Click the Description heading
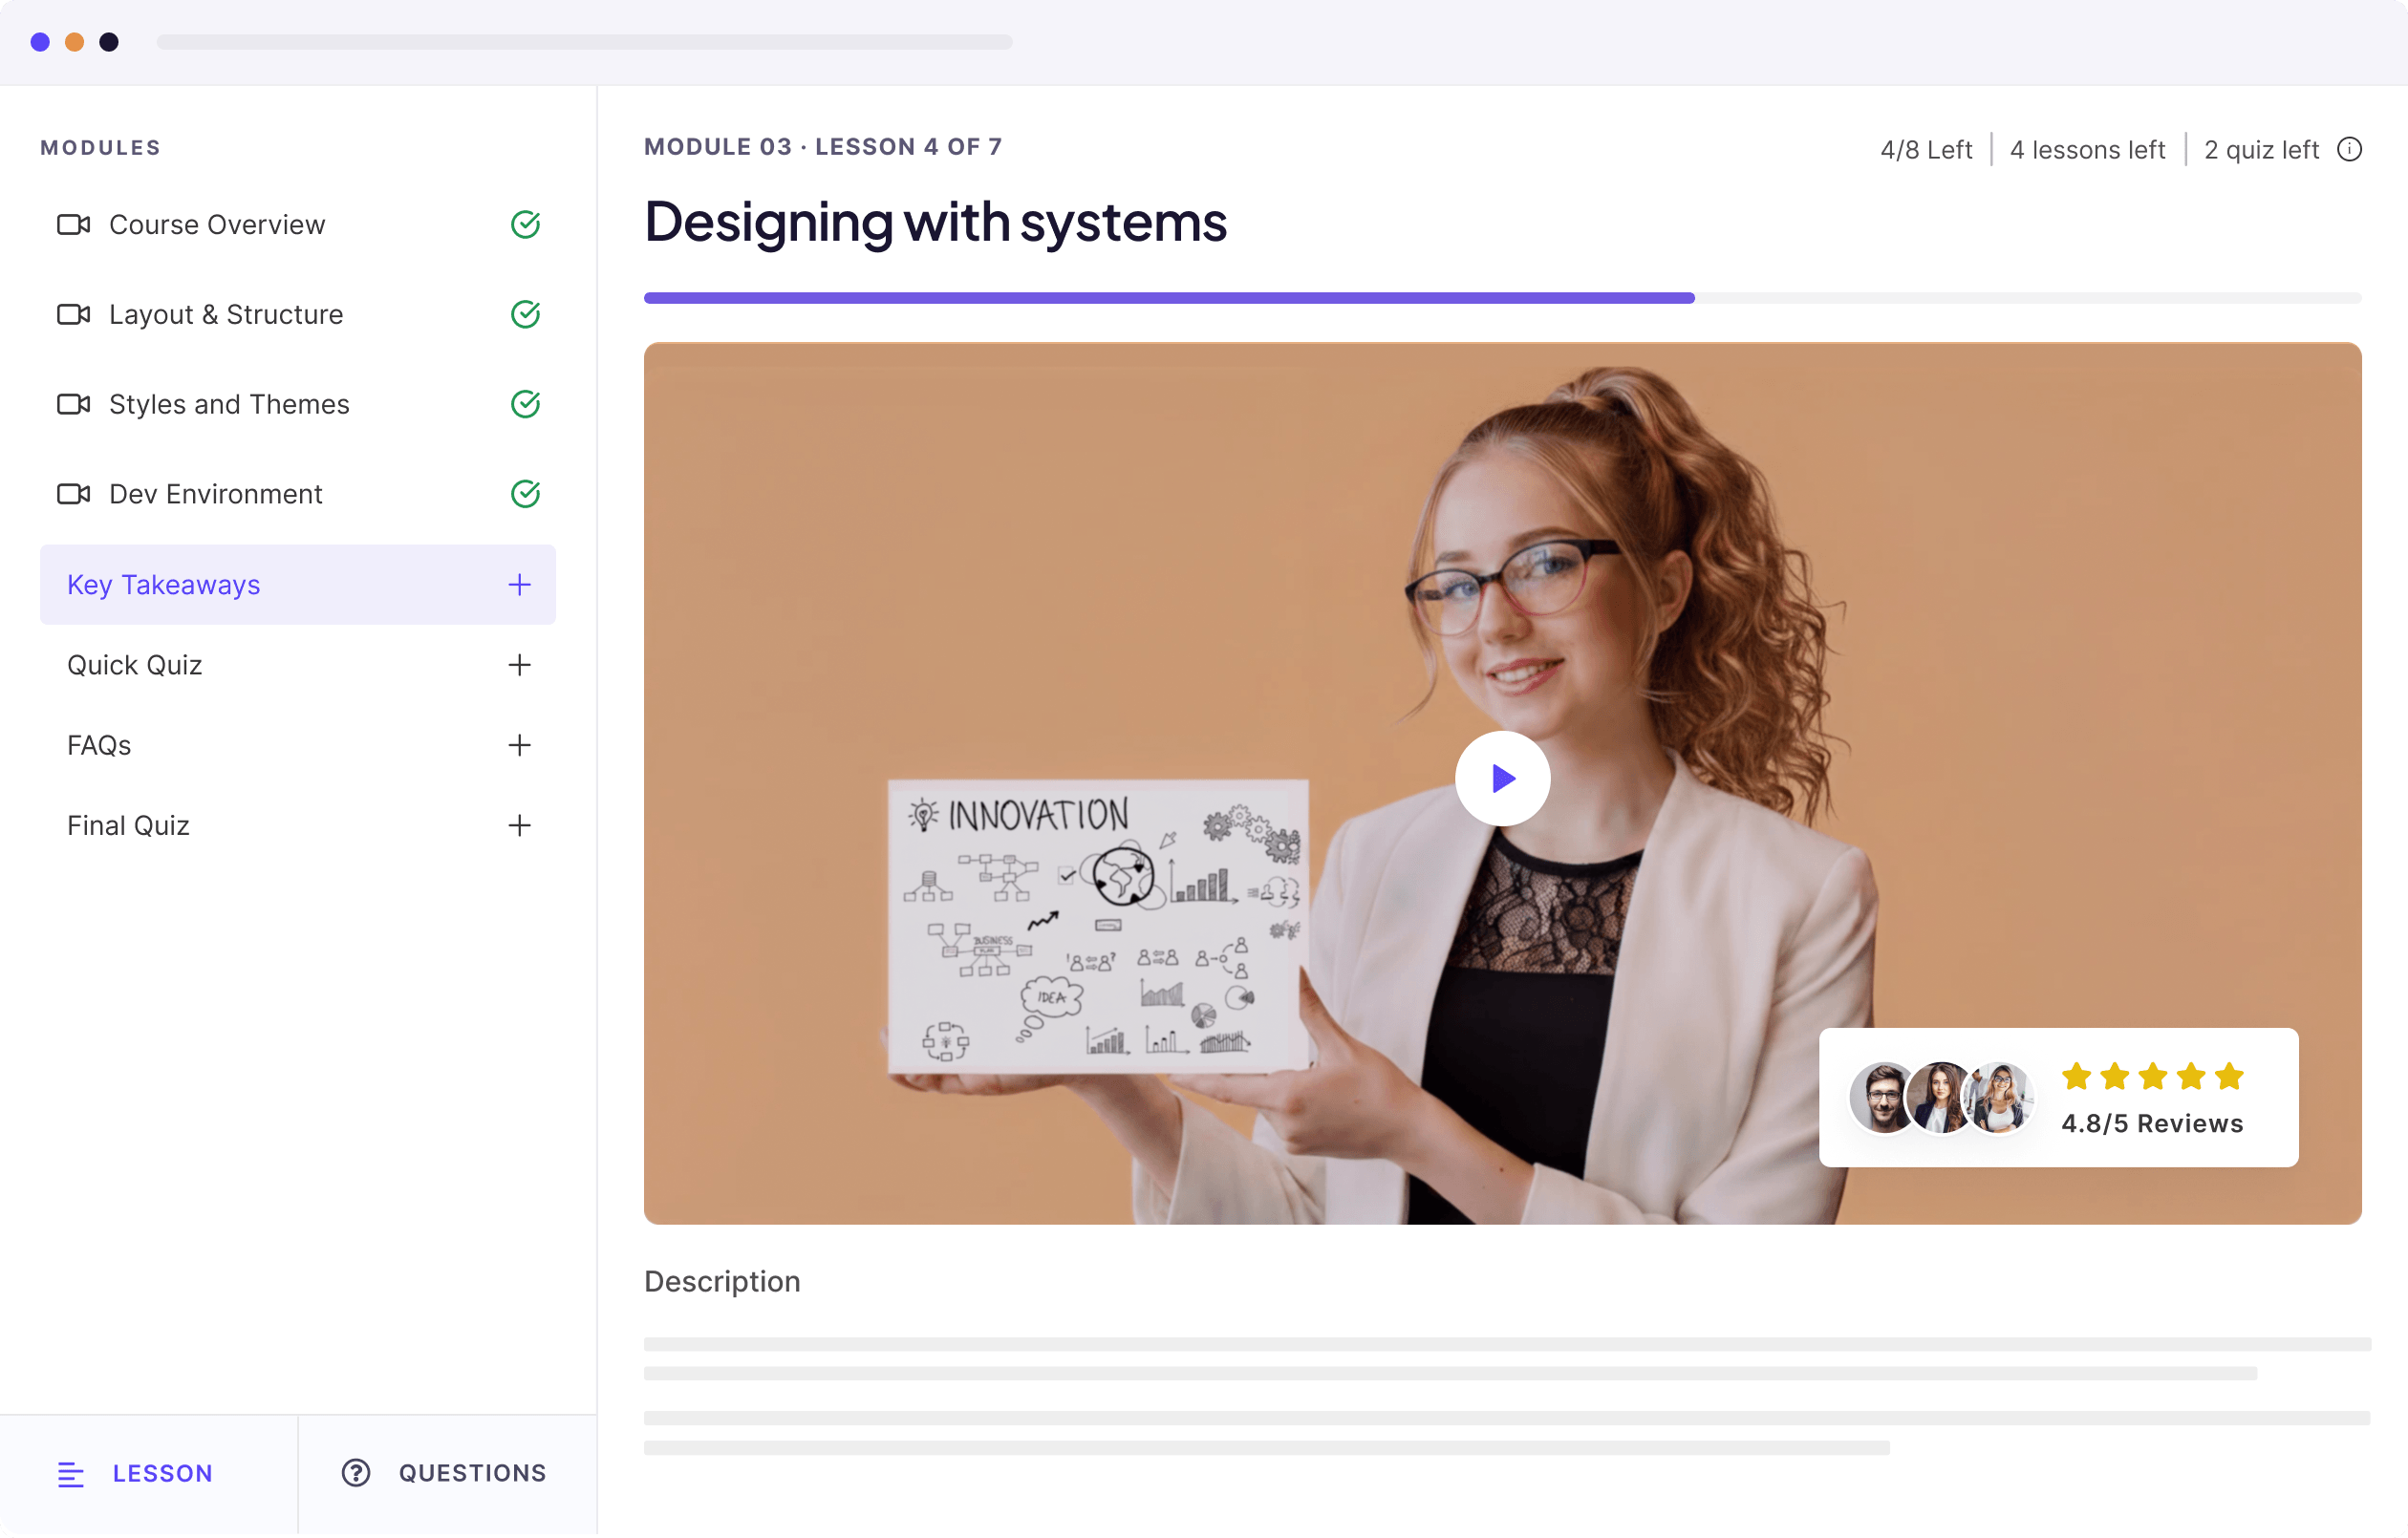The height and width of the screenshot is (1538, 2408). pos(723,1283)
